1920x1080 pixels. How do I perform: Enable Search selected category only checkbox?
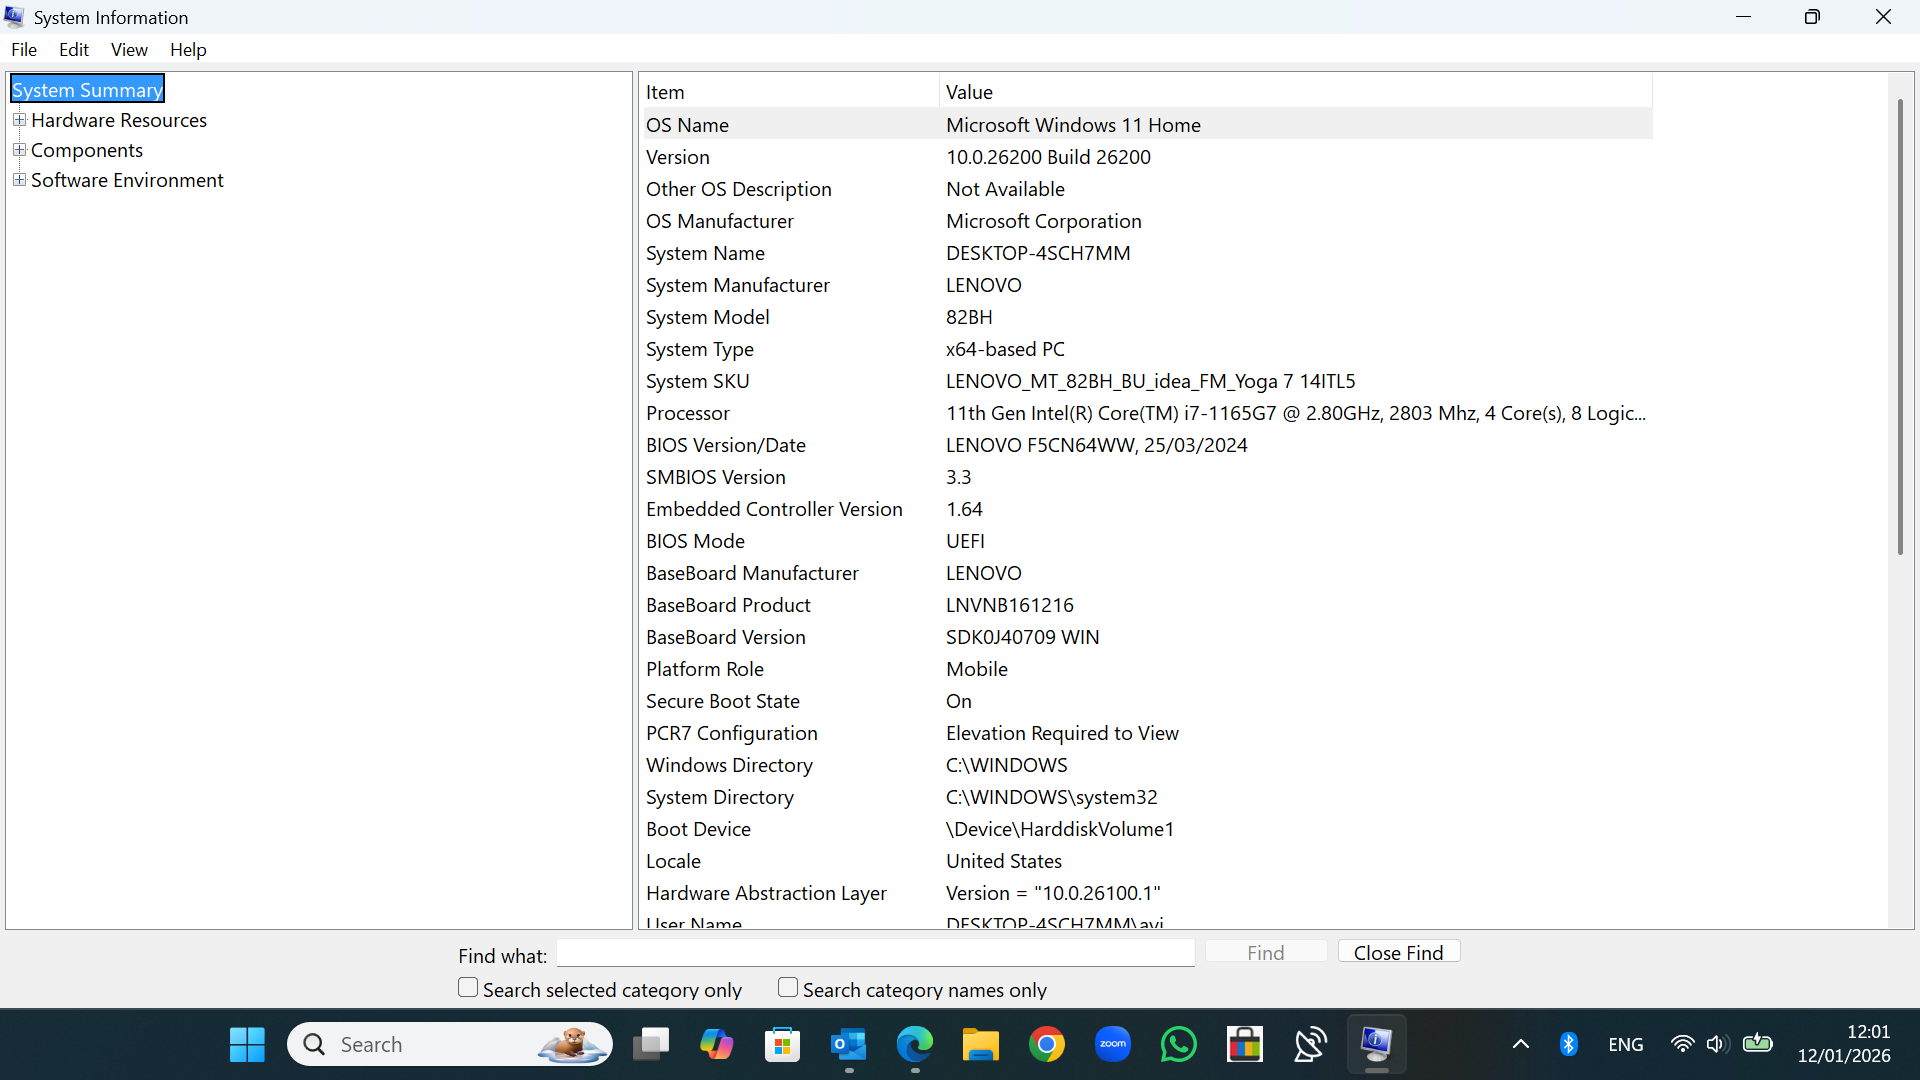pyautogui.click(x=468, y=987)
